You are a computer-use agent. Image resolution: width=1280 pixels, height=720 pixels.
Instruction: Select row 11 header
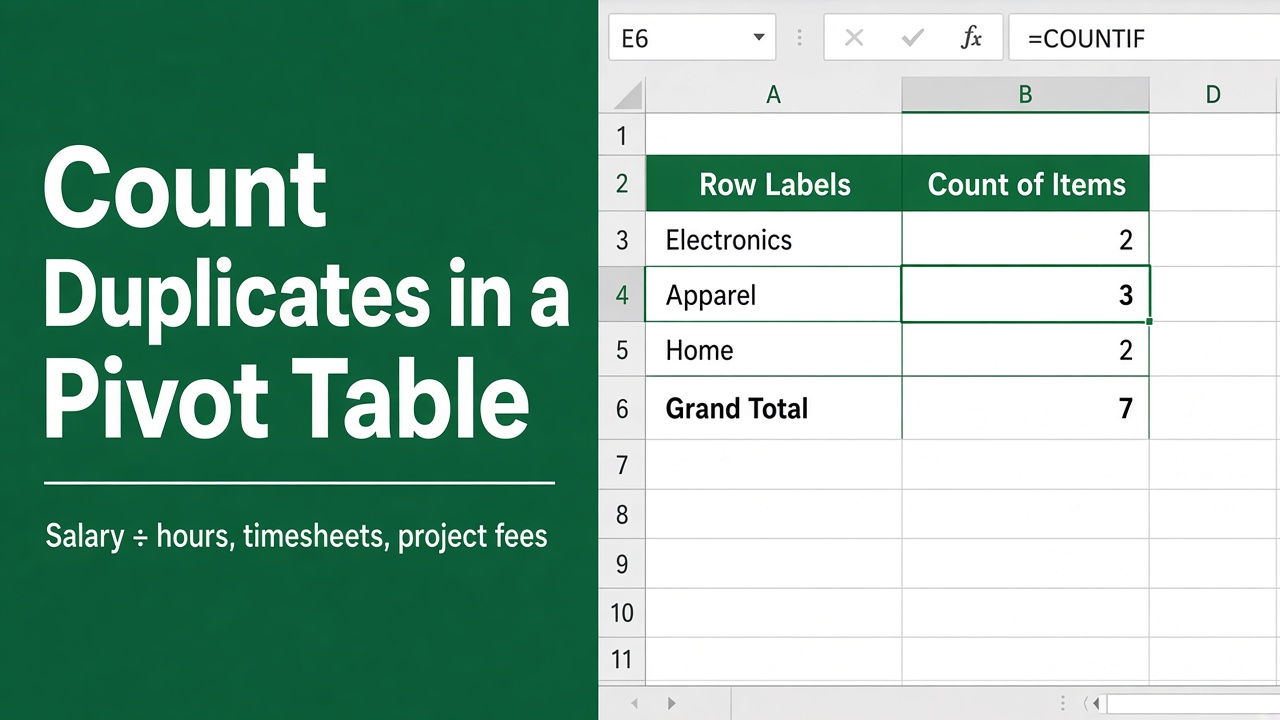[622, 660]
